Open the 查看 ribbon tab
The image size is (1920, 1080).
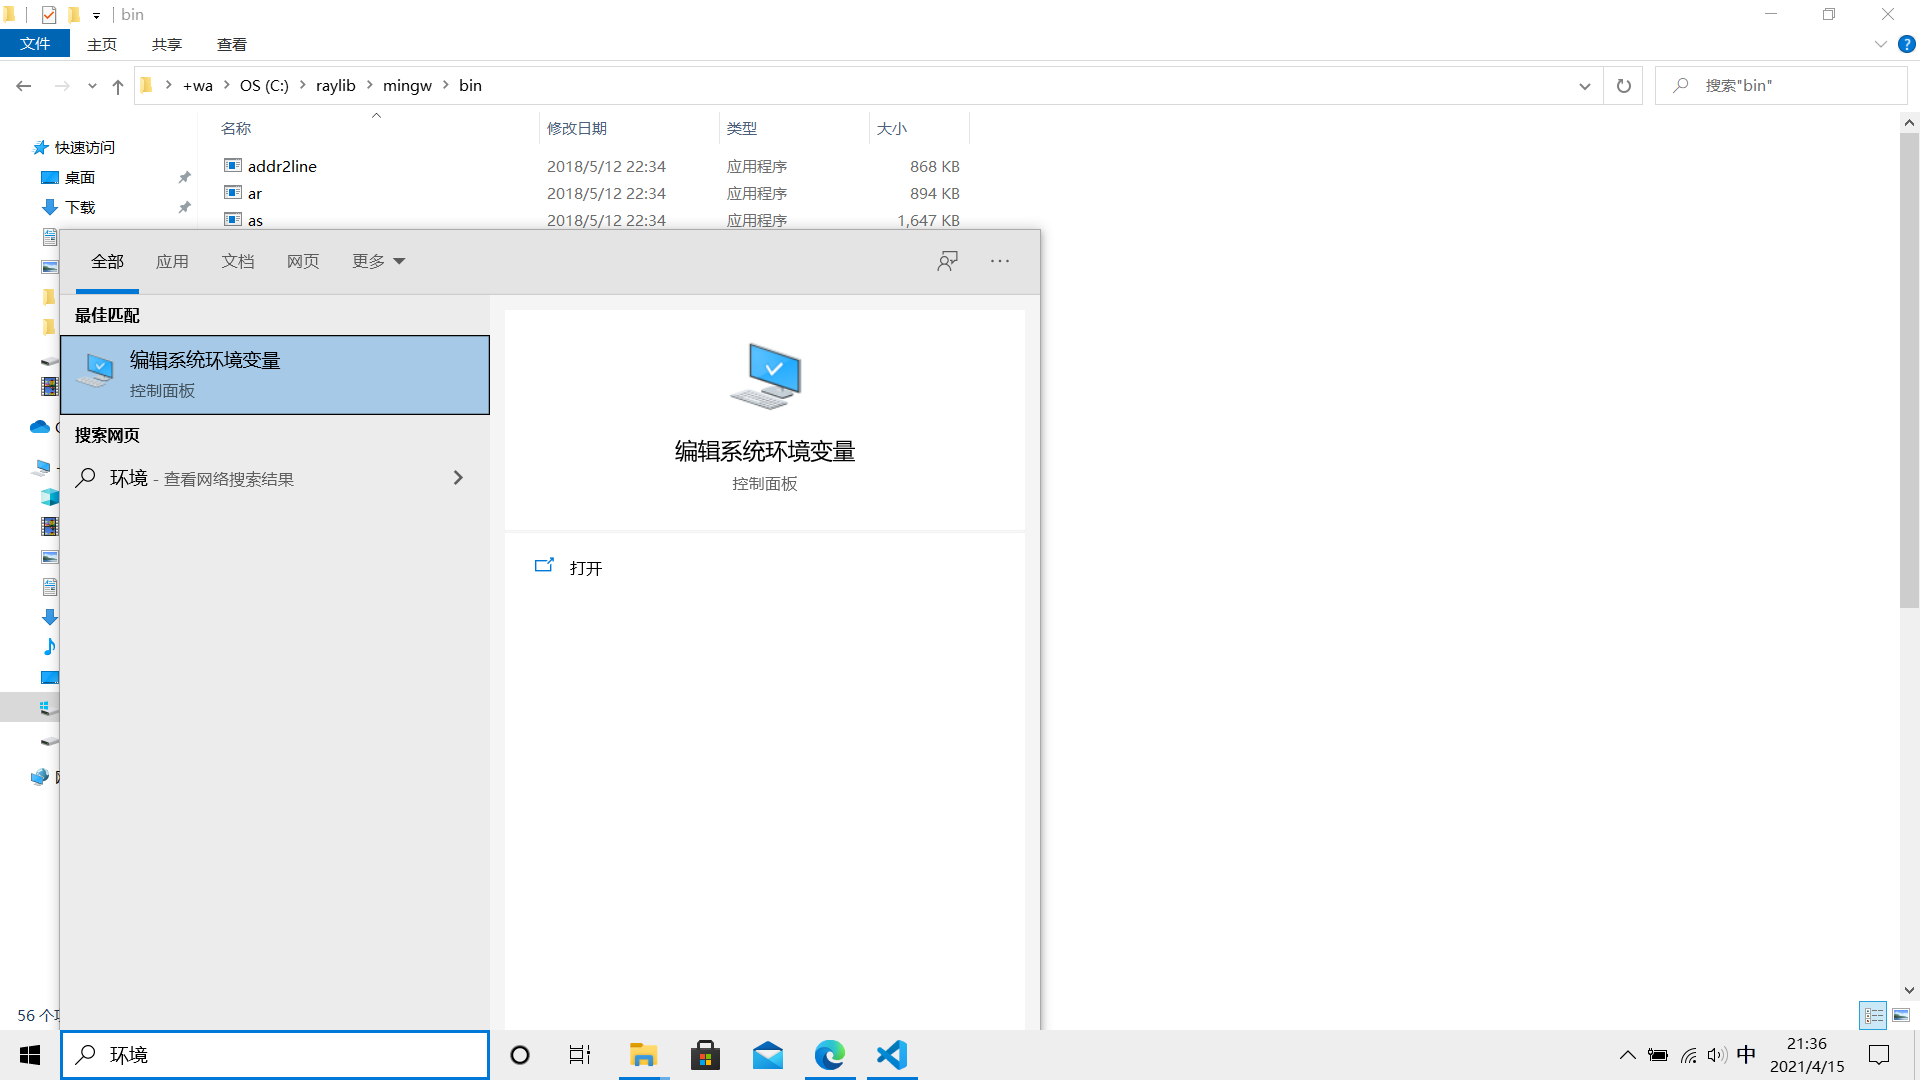(x=231, y=44)
